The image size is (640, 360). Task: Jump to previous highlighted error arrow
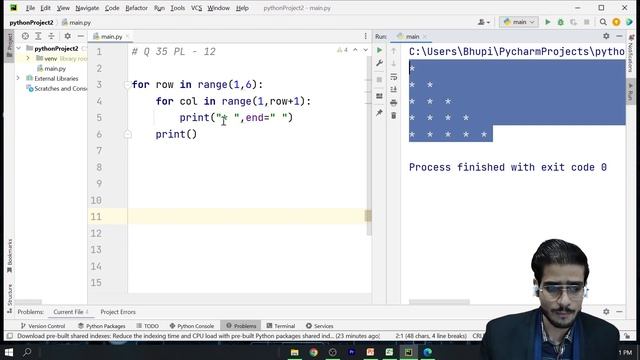pyautogui.click(x=355, y=50)
